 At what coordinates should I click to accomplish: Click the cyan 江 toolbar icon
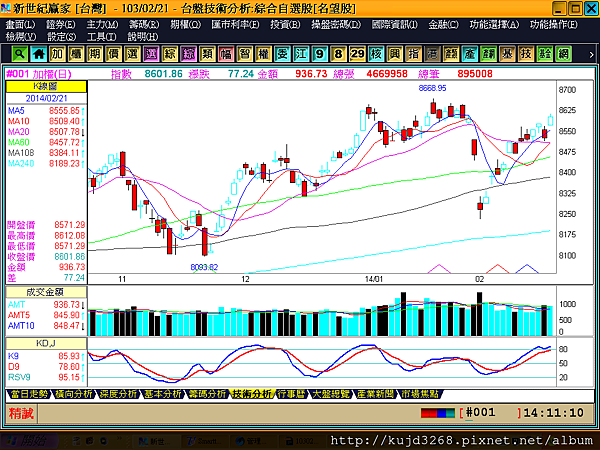pyautogui.click(x=301, y=54)
